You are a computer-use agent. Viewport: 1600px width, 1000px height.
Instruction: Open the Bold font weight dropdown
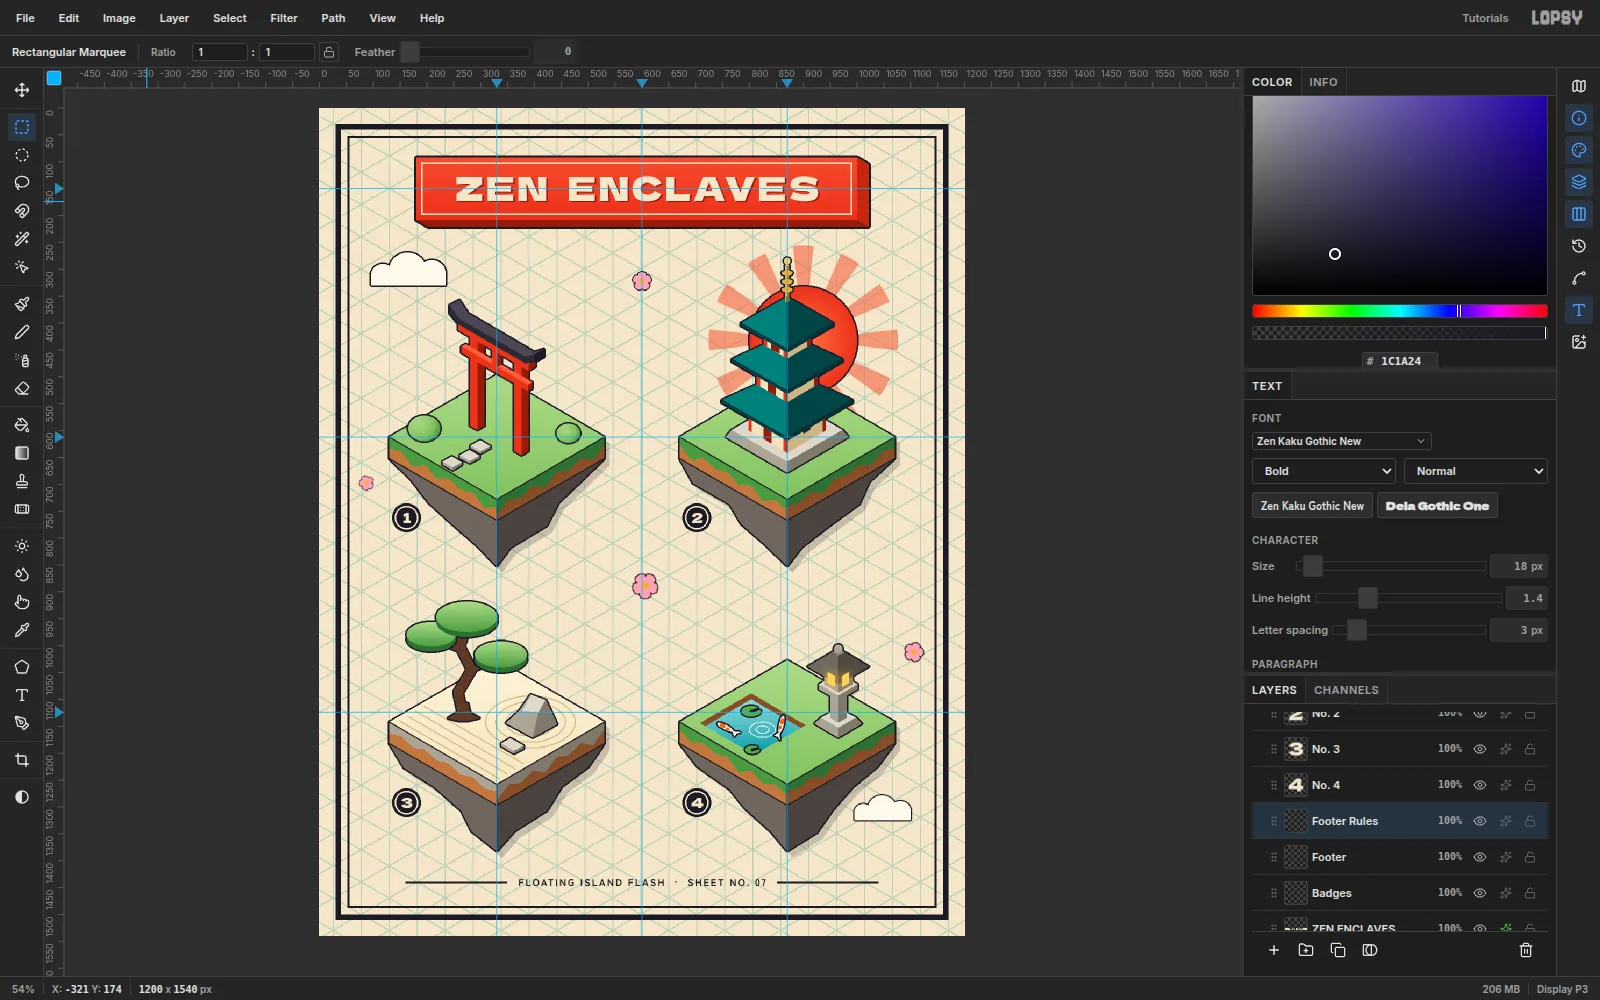(1323, 471)
